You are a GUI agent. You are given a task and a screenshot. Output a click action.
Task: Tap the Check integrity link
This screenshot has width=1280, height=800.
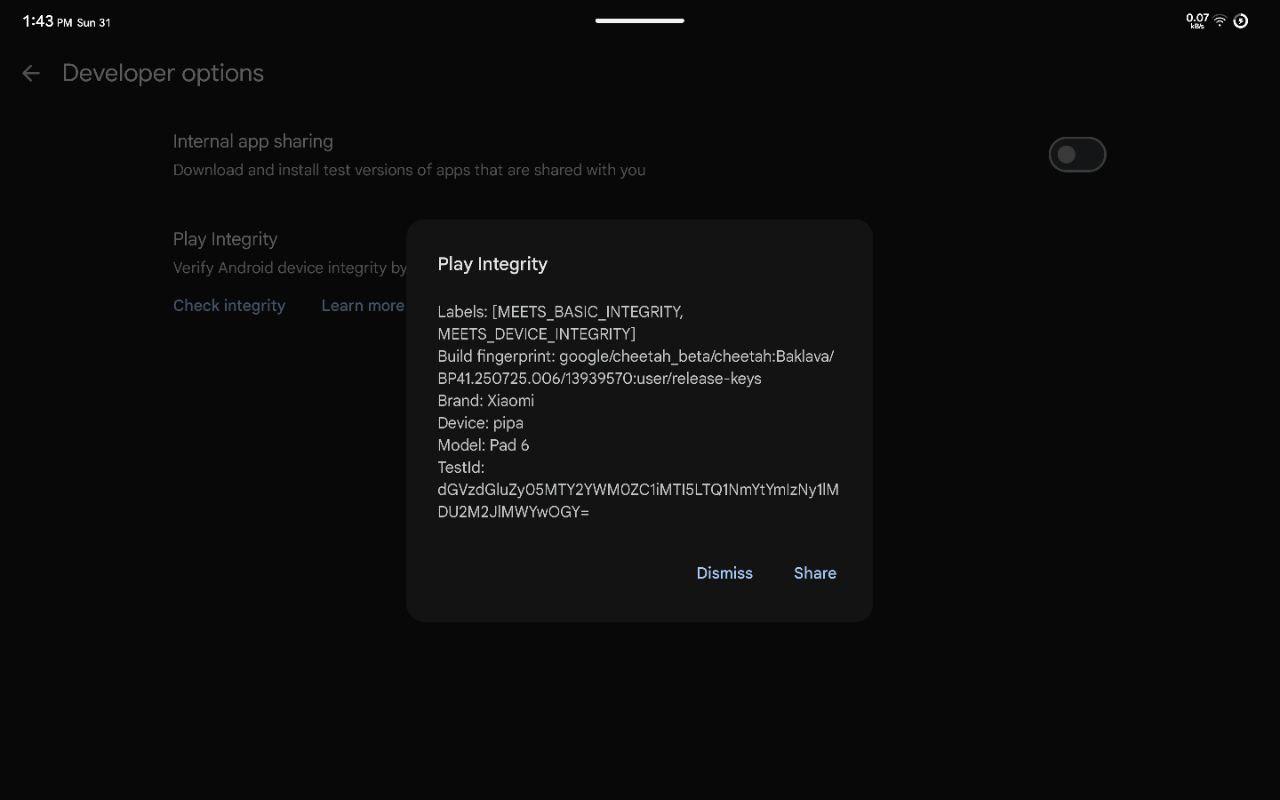pos(229,306)
